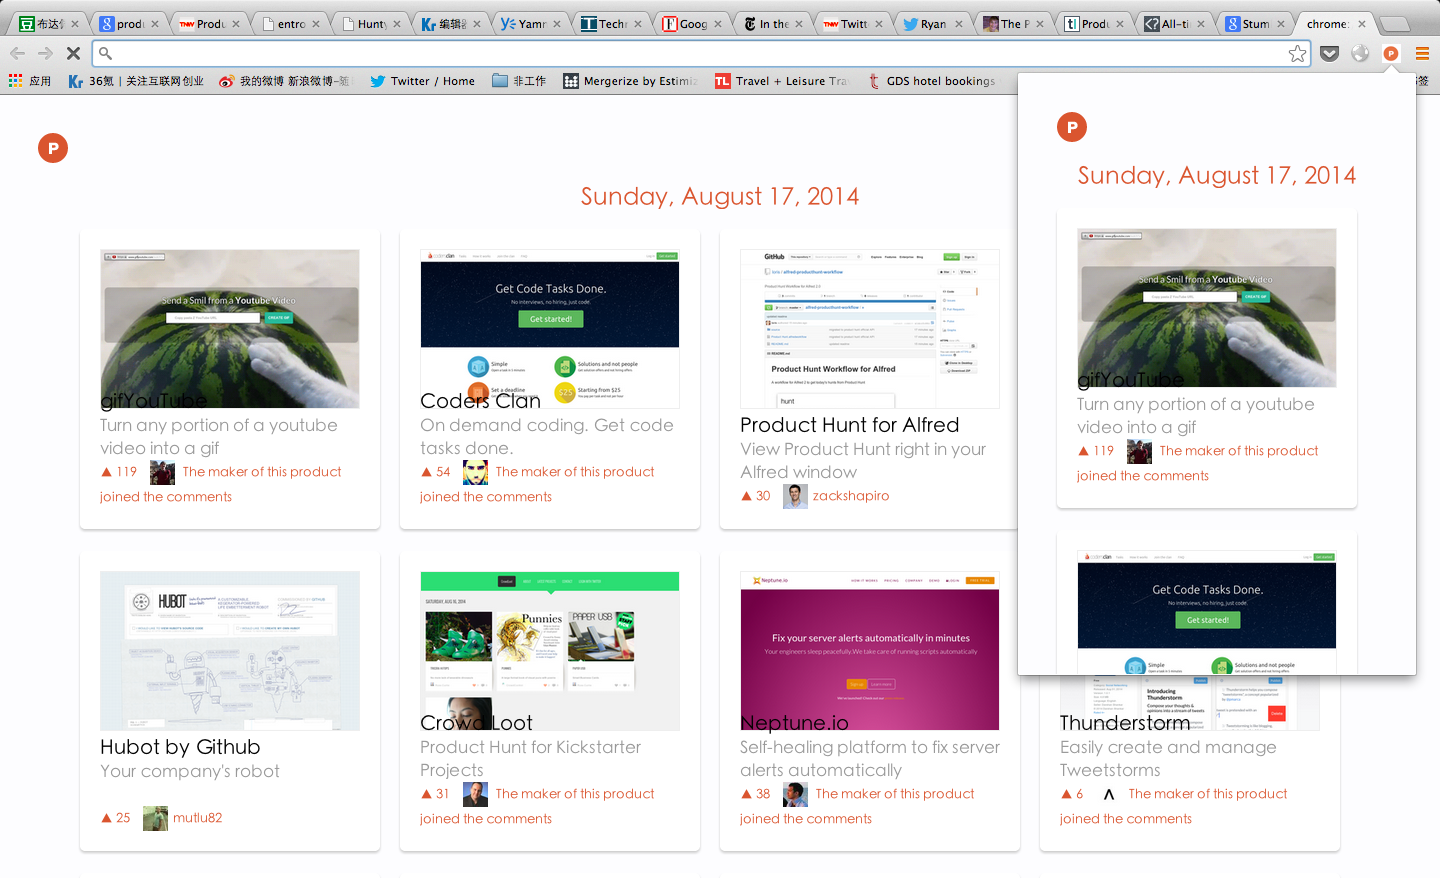Screen dimensions: 1440x878
Task: Open the Product Hunt for Alfred thumbnail
Action: click(x=870, y=329)
